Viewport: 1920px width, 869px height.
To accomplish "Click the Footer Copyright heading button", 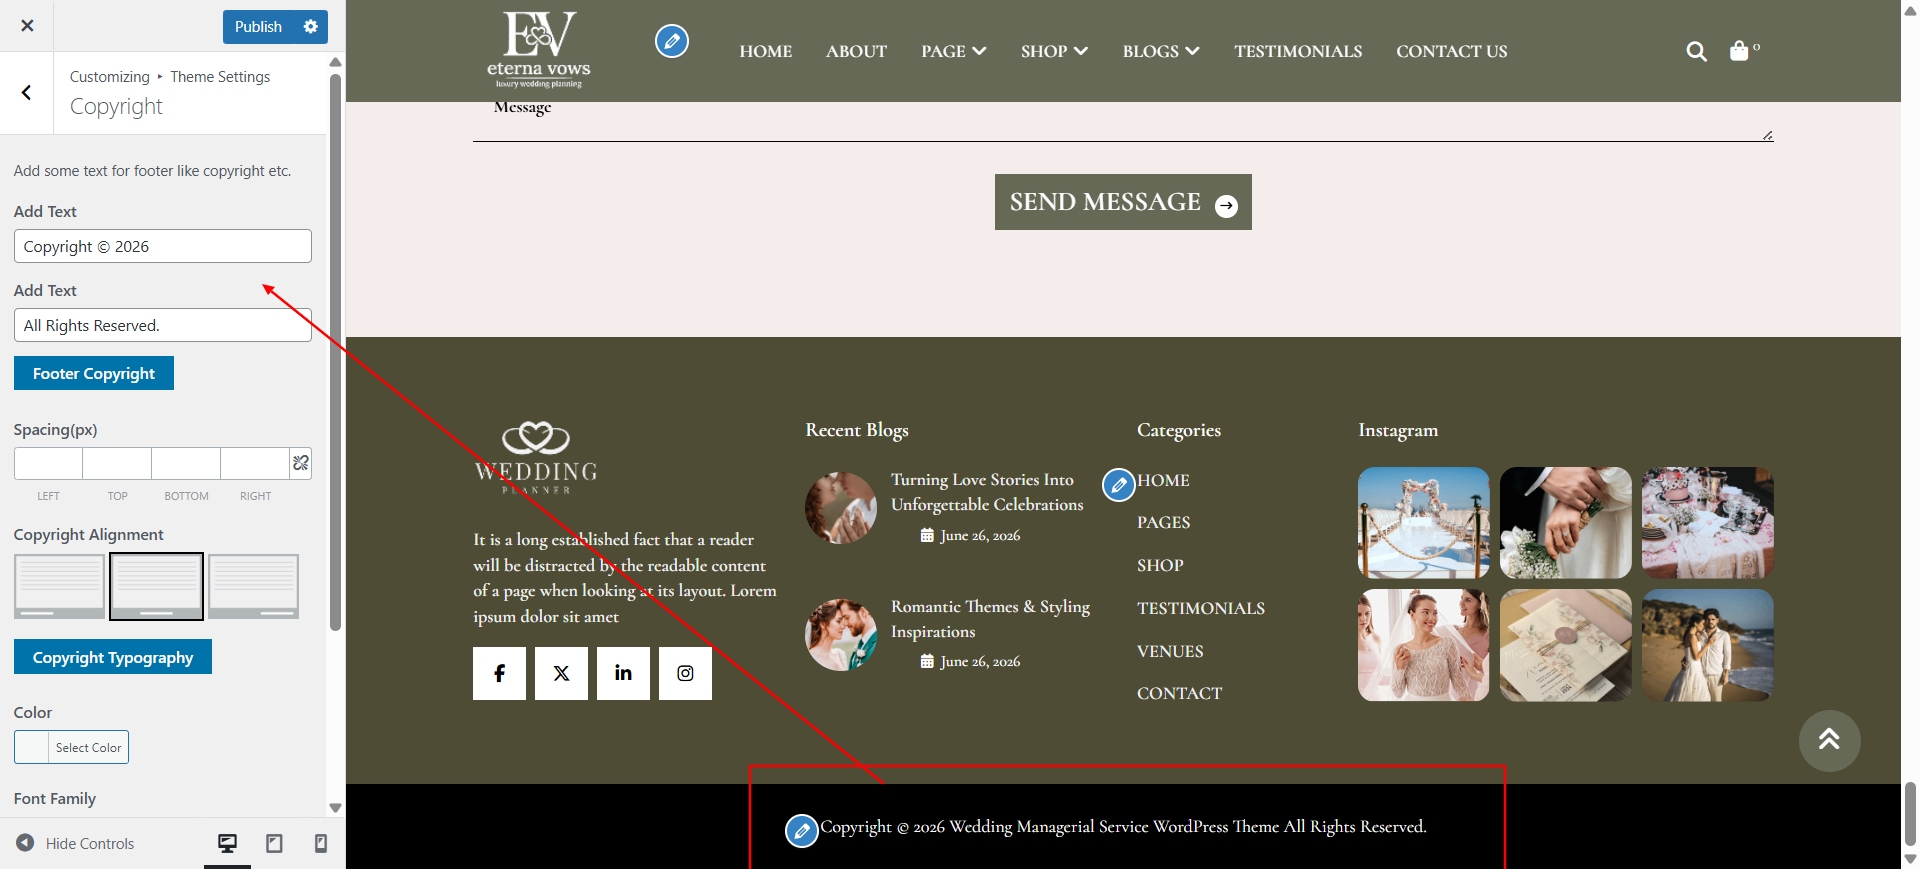I will (x=94, y=373).
